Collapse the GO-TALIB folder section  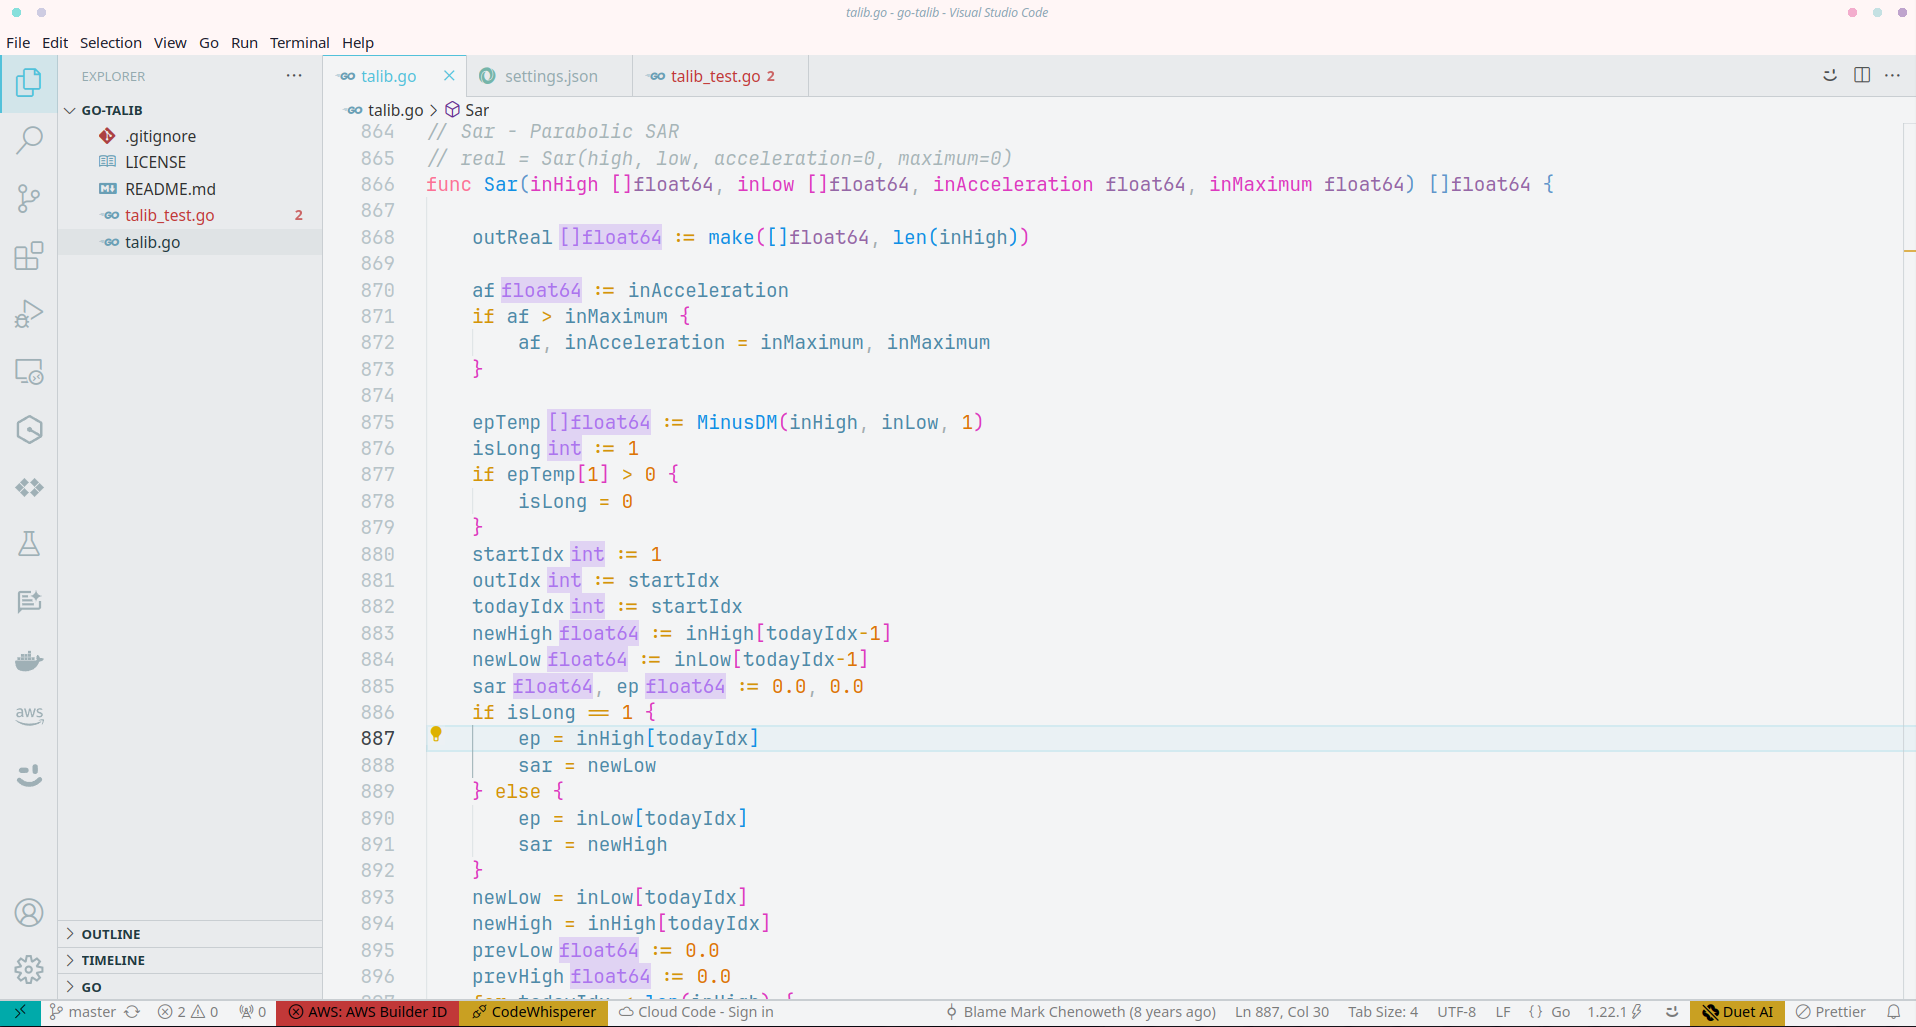190,110
